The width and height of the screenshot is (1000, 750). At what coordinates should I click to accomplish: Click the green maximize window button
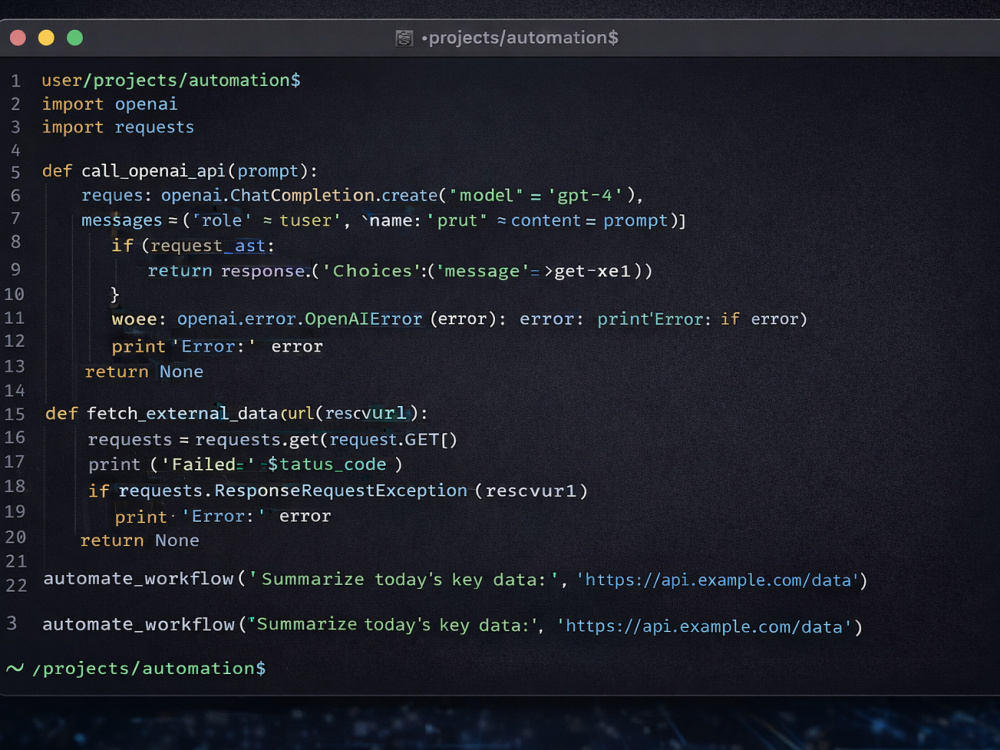(x=75, y=38)
